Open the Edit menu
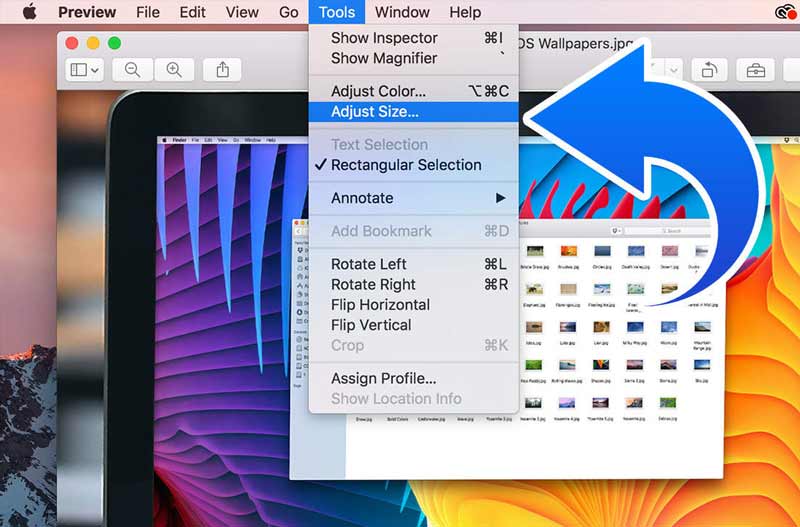800x527 pixels. point(192,12)
